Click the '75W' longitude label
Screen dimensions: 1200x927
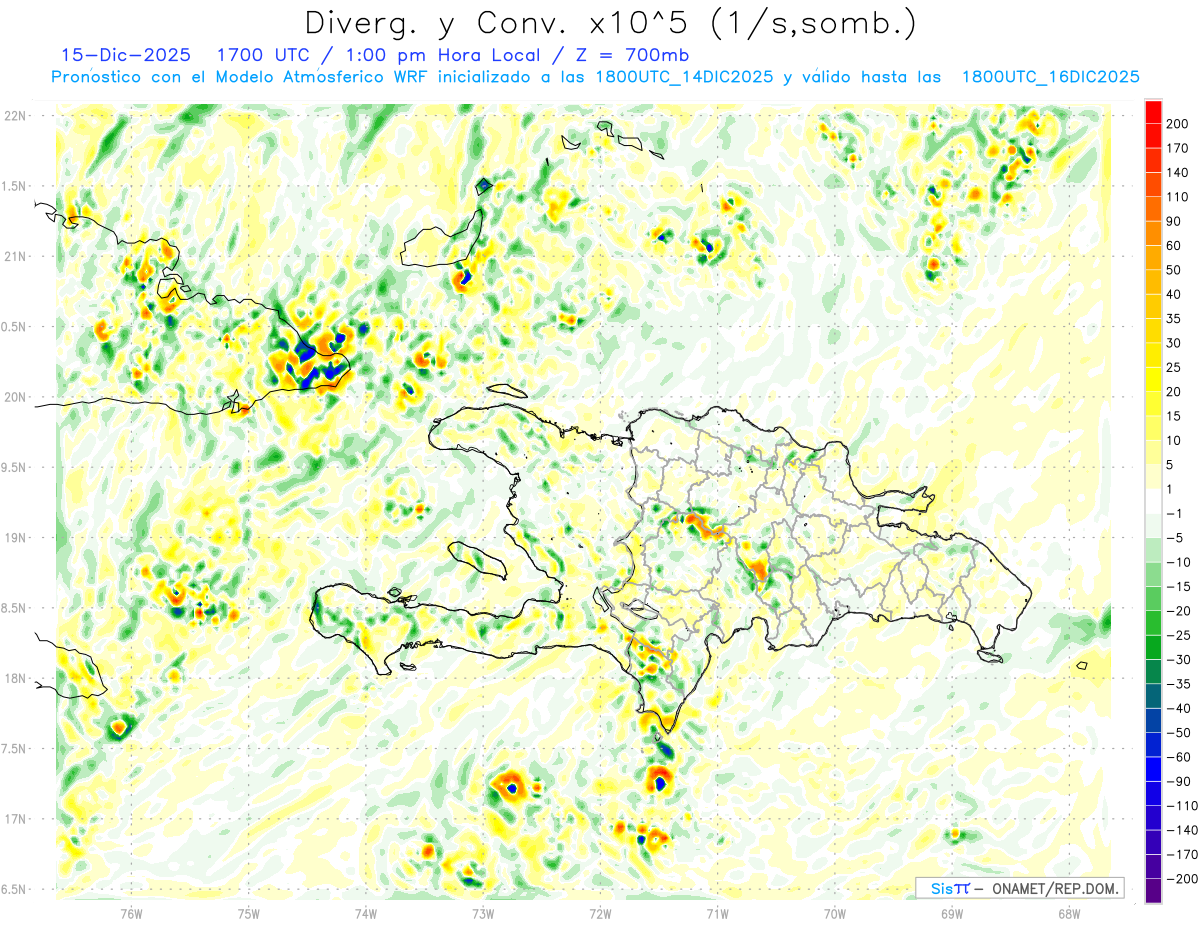tap(248, 913)
